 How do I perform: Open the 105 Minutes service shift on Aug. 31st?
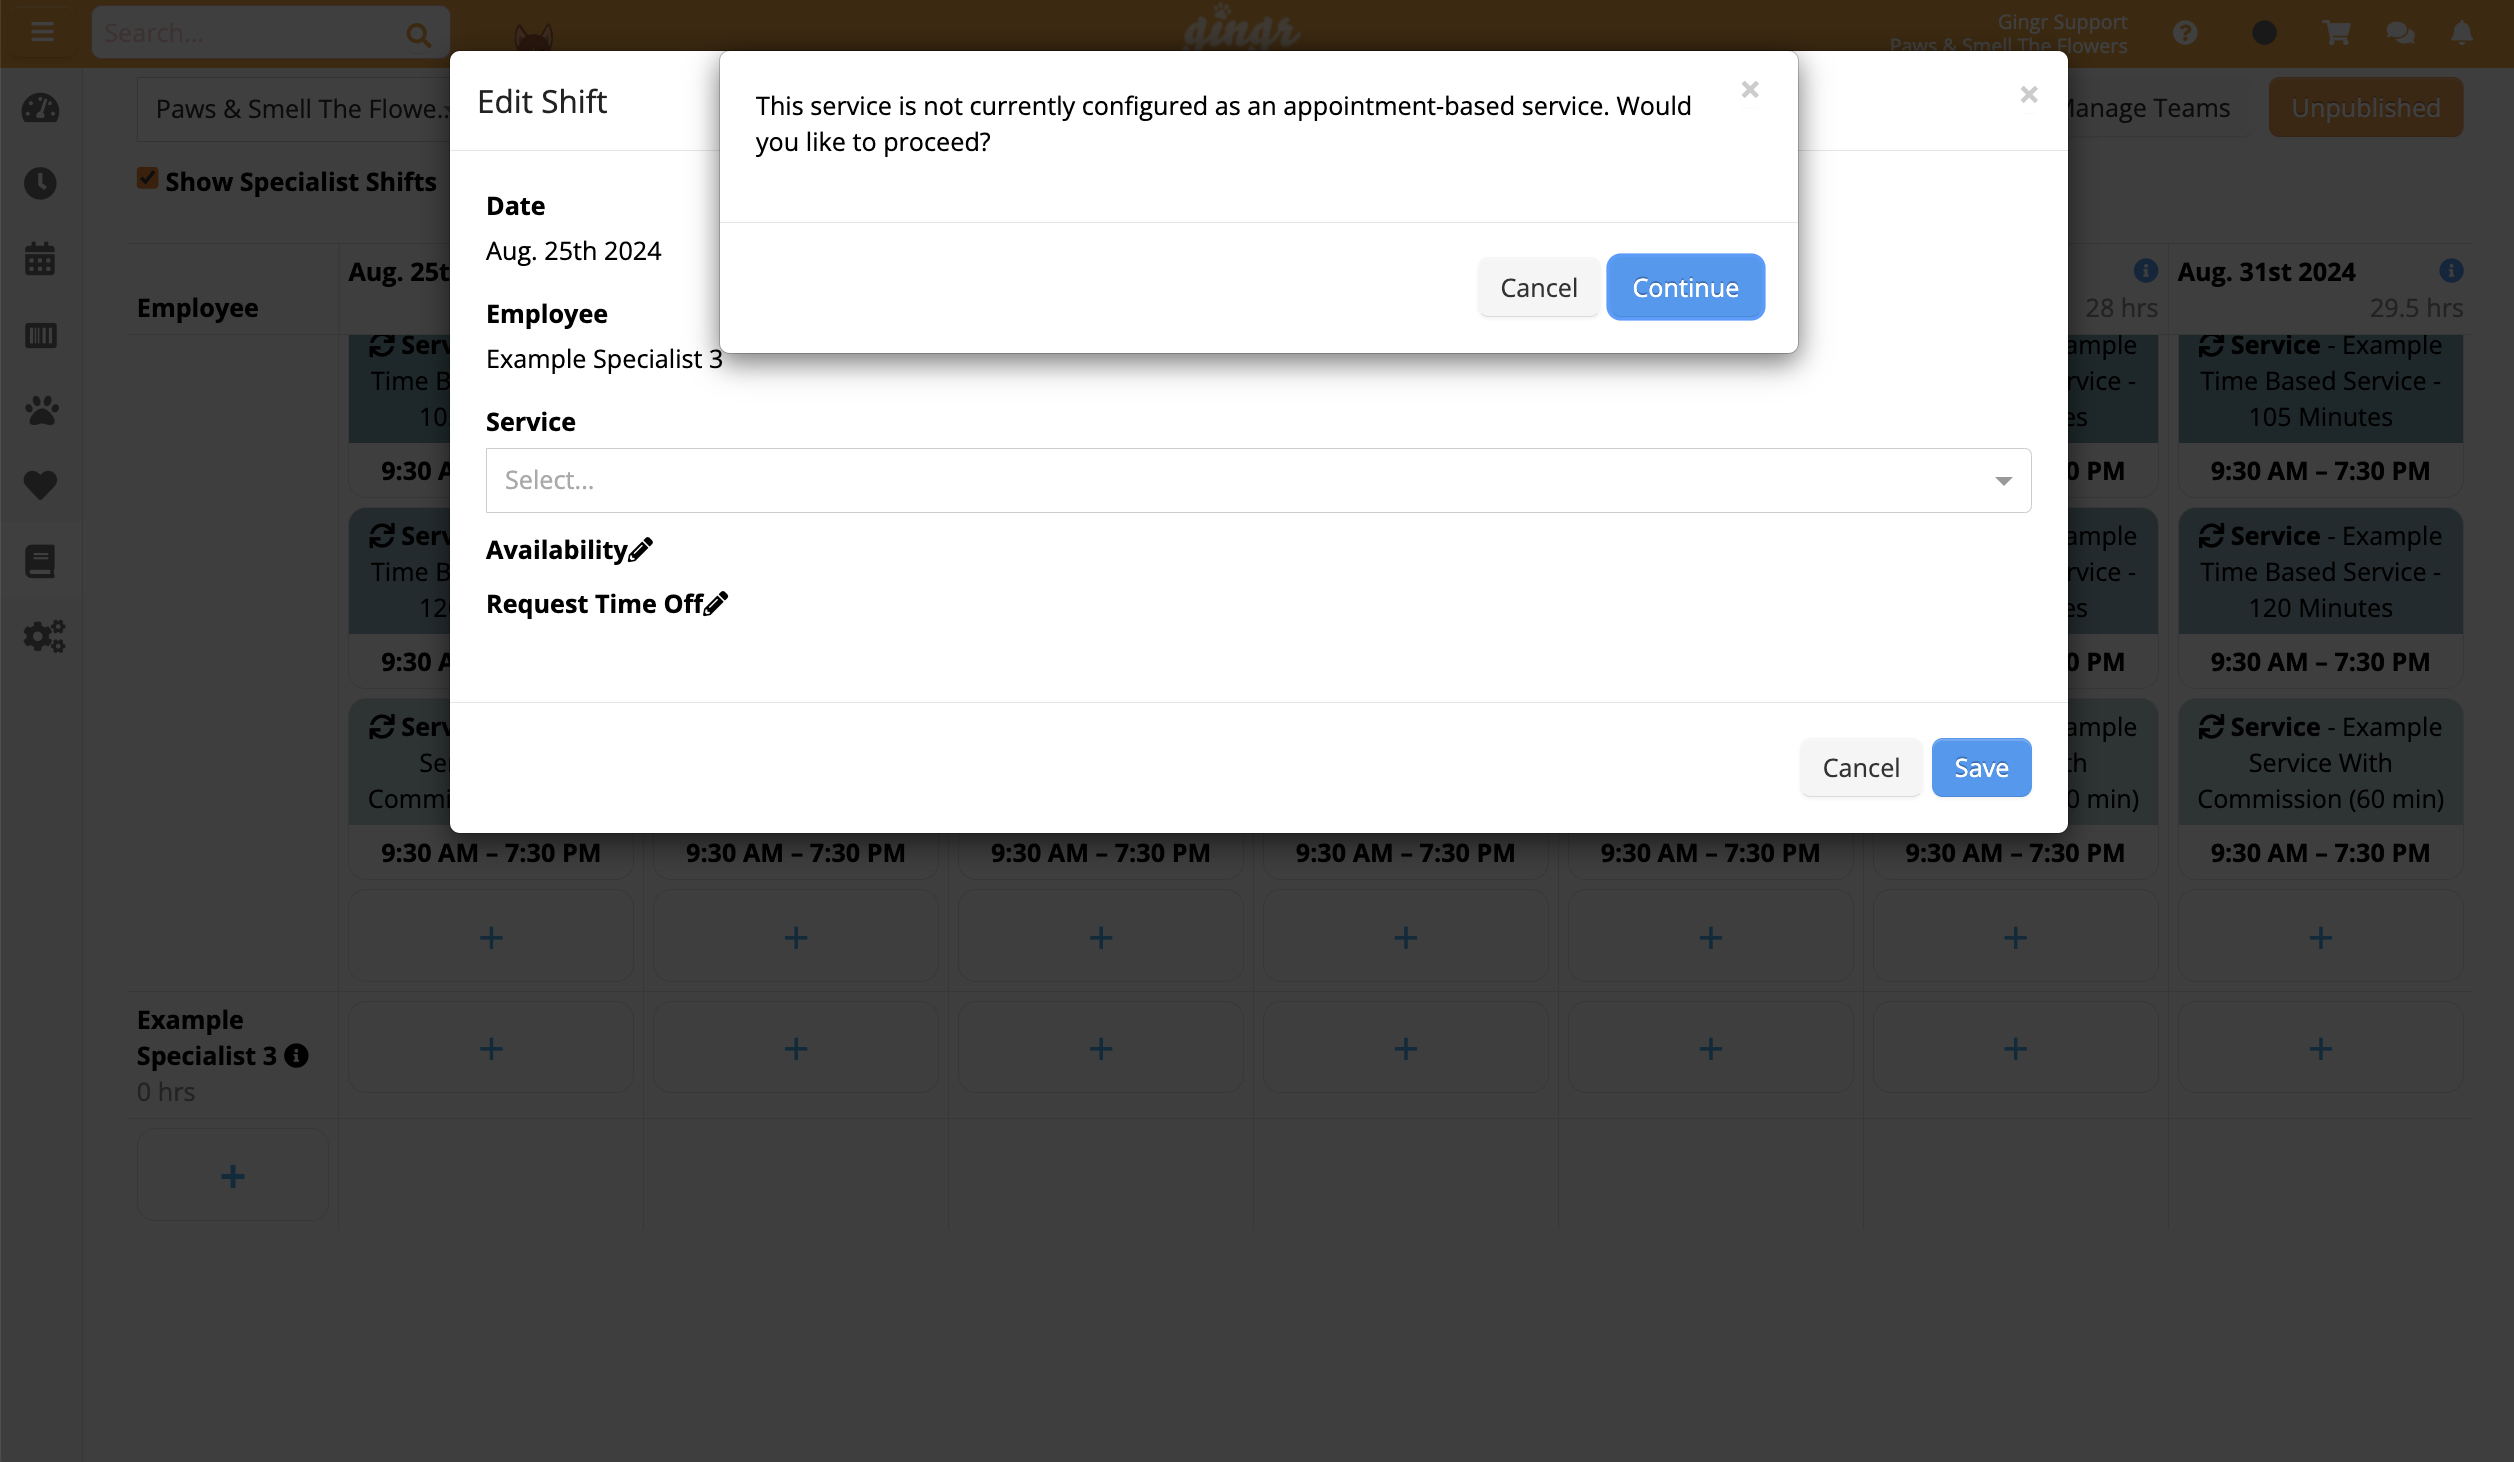pos(2321,416)
